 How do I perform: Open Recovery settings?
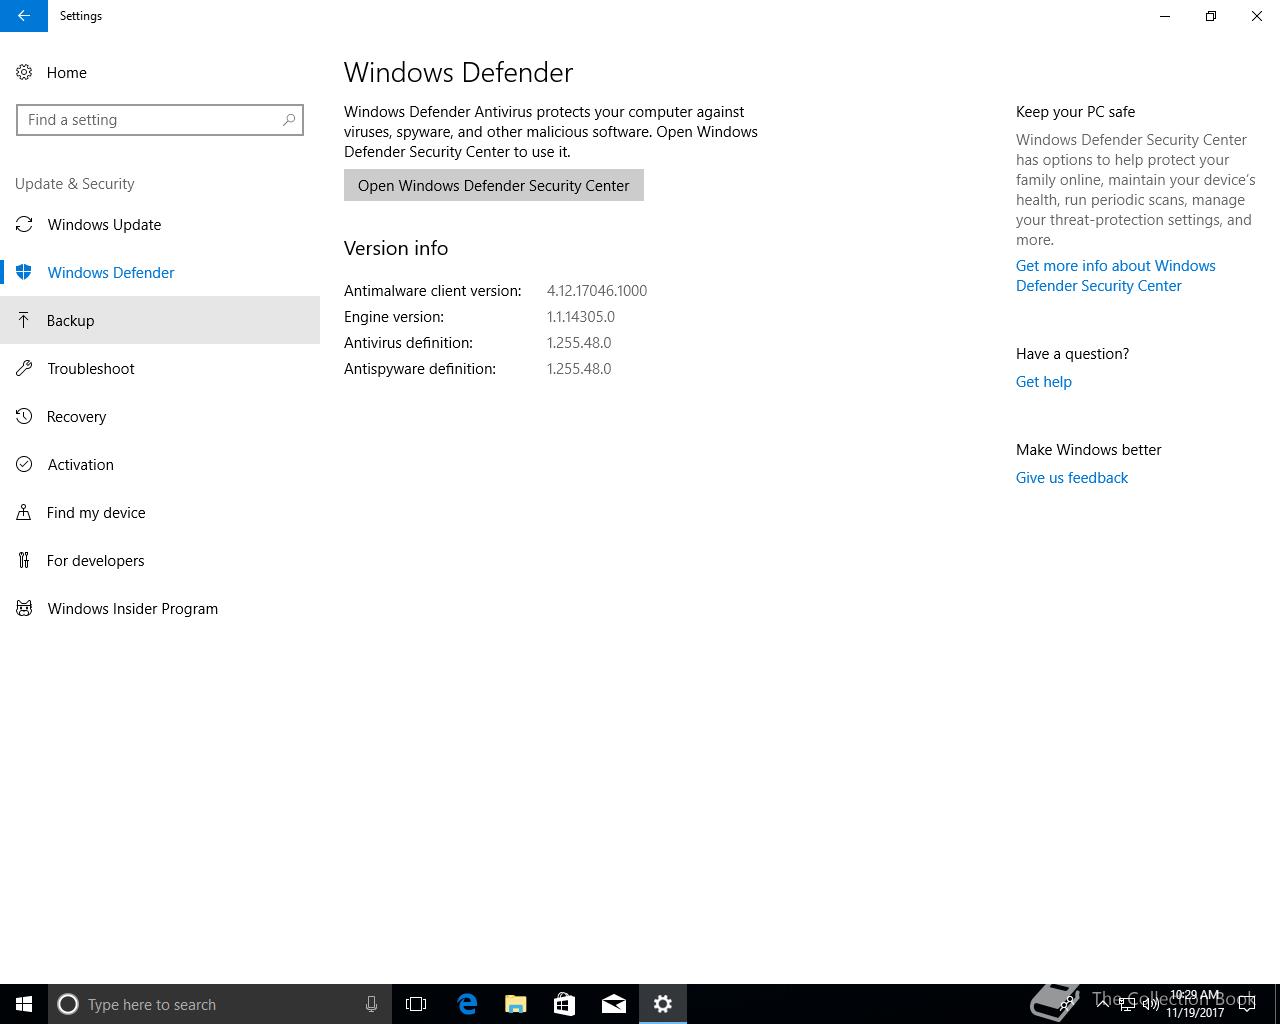pos(160,416)
